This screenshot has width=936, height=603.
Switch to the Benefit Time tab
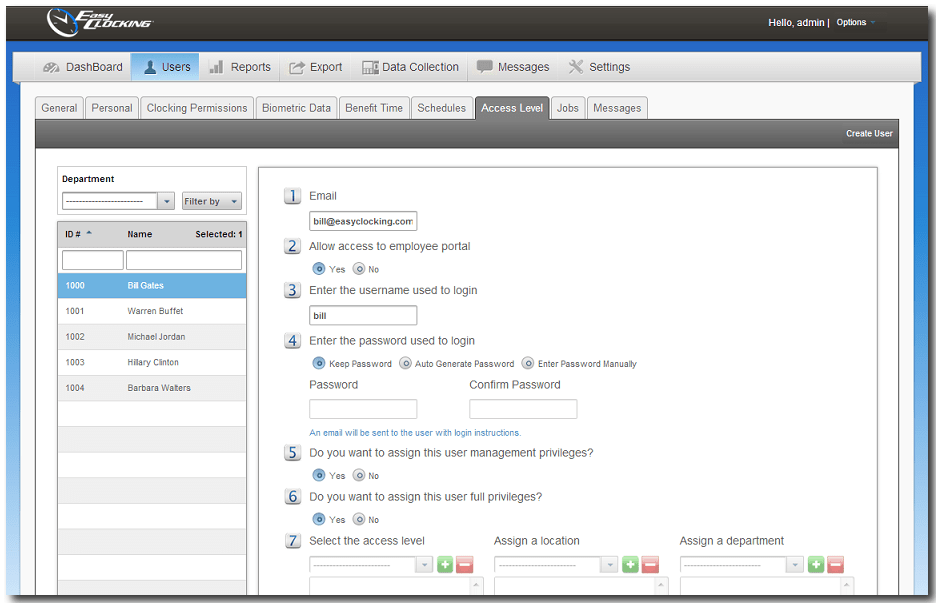[x=374, y=108]
